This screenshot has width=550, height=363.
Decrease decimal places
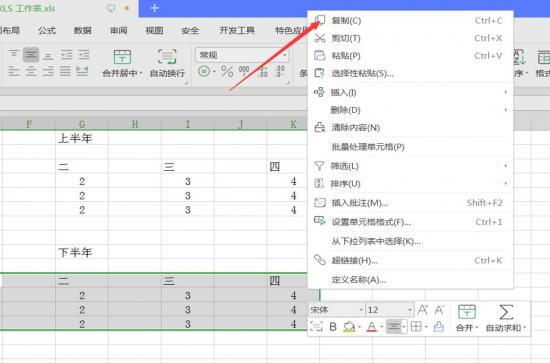[280, 71]
